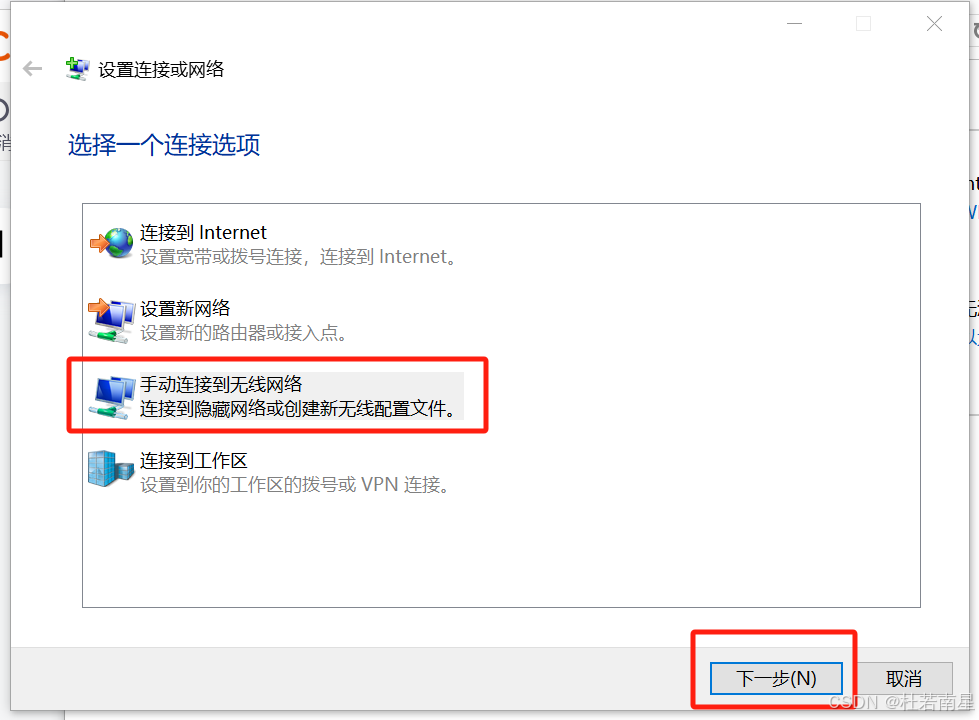This screenshot has height=720, width=979.
Task: Click description 连接到隐藏网络或创建新无线配置文件
Action: pos(298,409)
